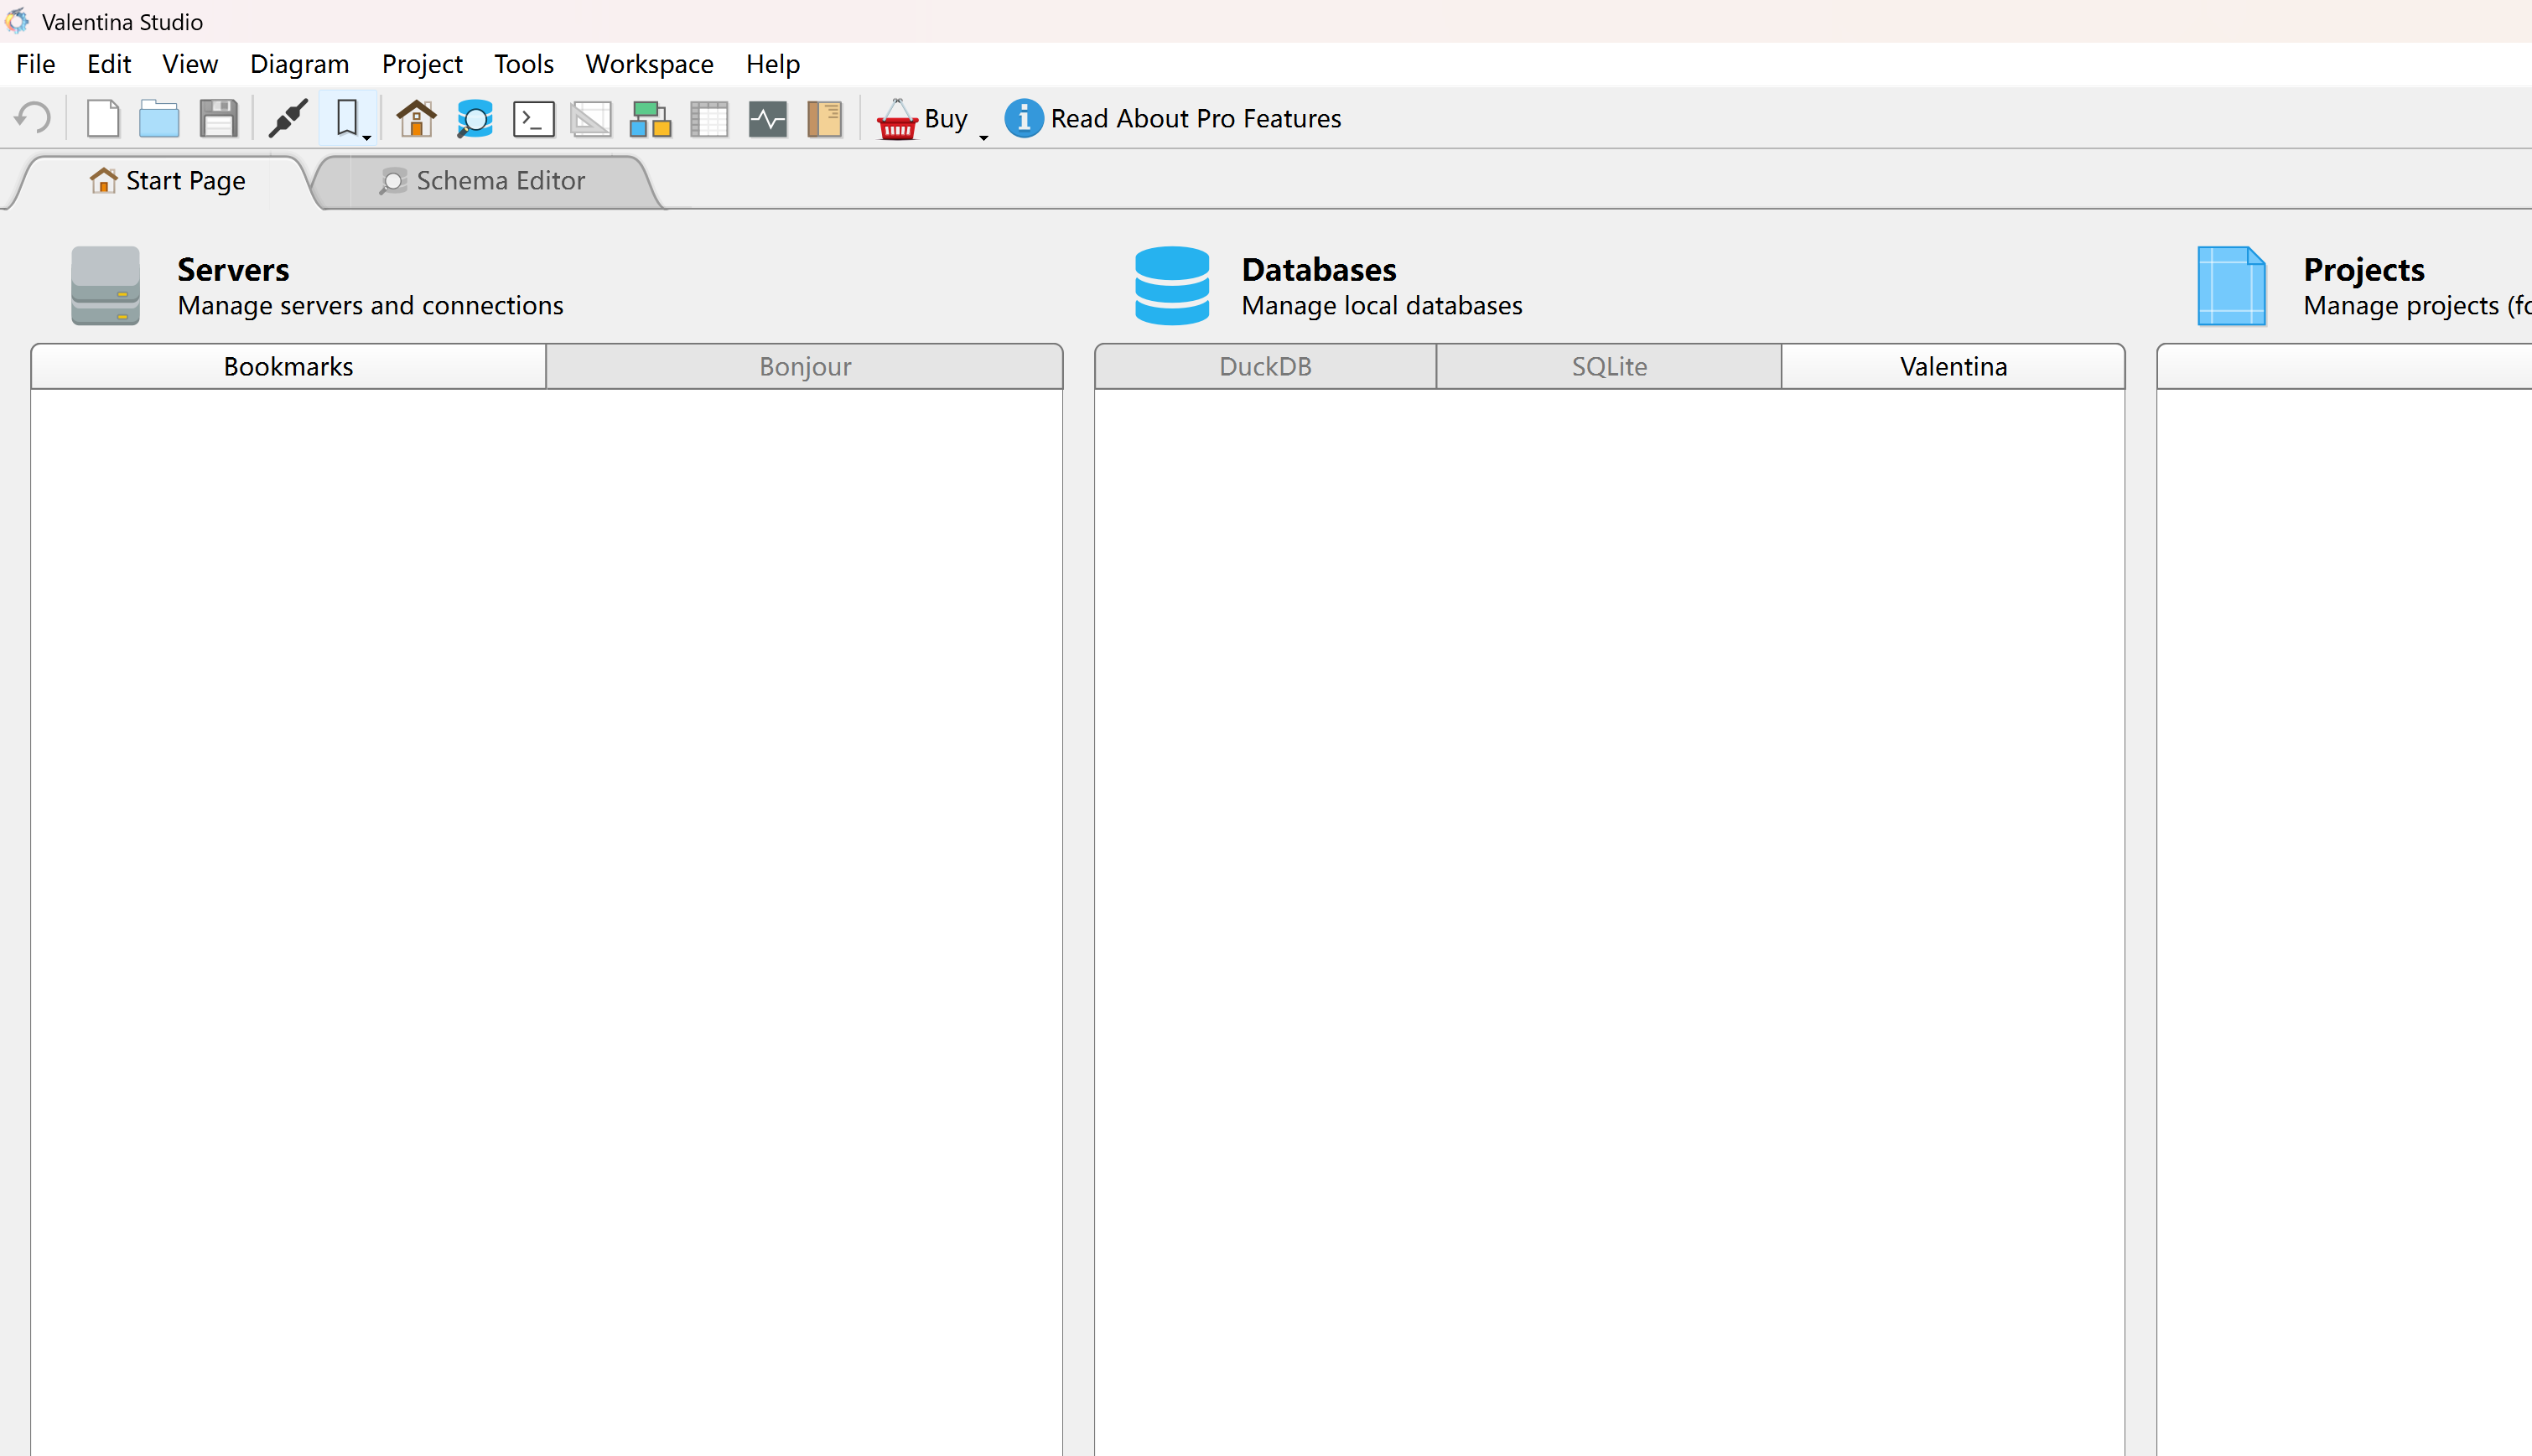The image size is (2532, 1456).
Task: Select the Valentina databases tab
Action: tap(1953, 366)
